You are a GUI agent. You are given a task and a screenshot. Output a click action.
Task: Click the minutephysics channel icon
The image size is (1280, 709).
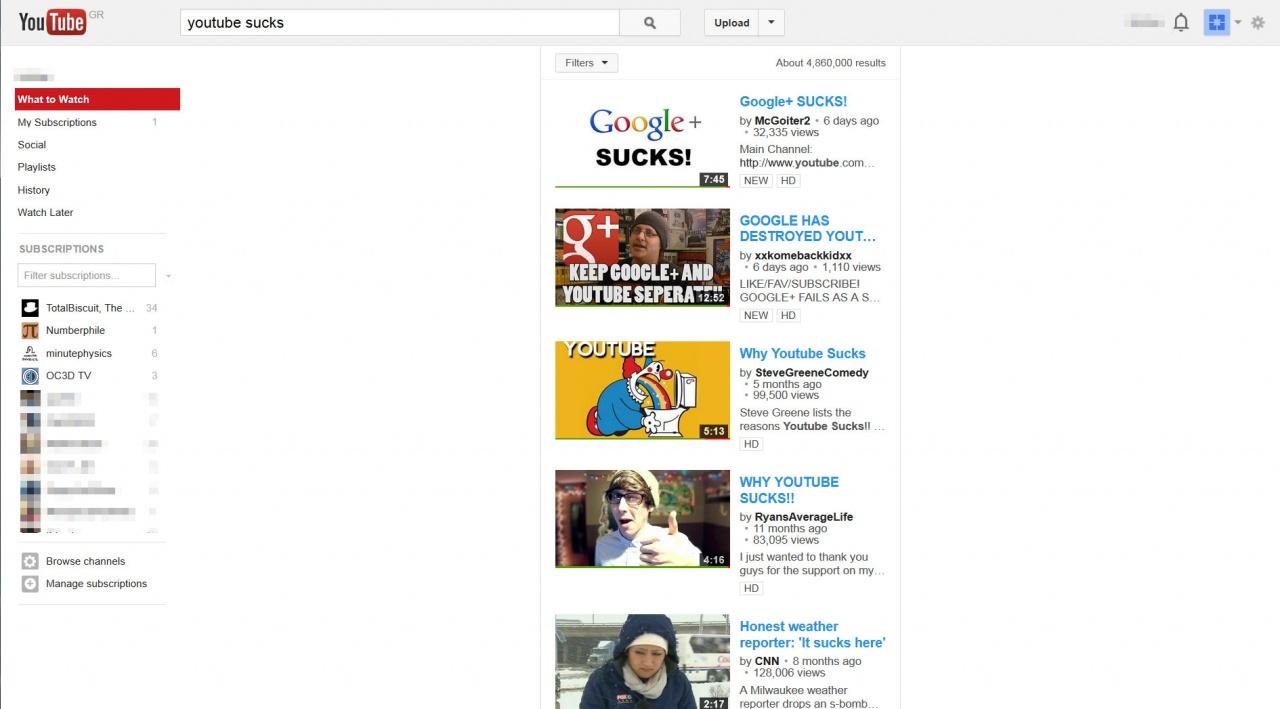30,353
